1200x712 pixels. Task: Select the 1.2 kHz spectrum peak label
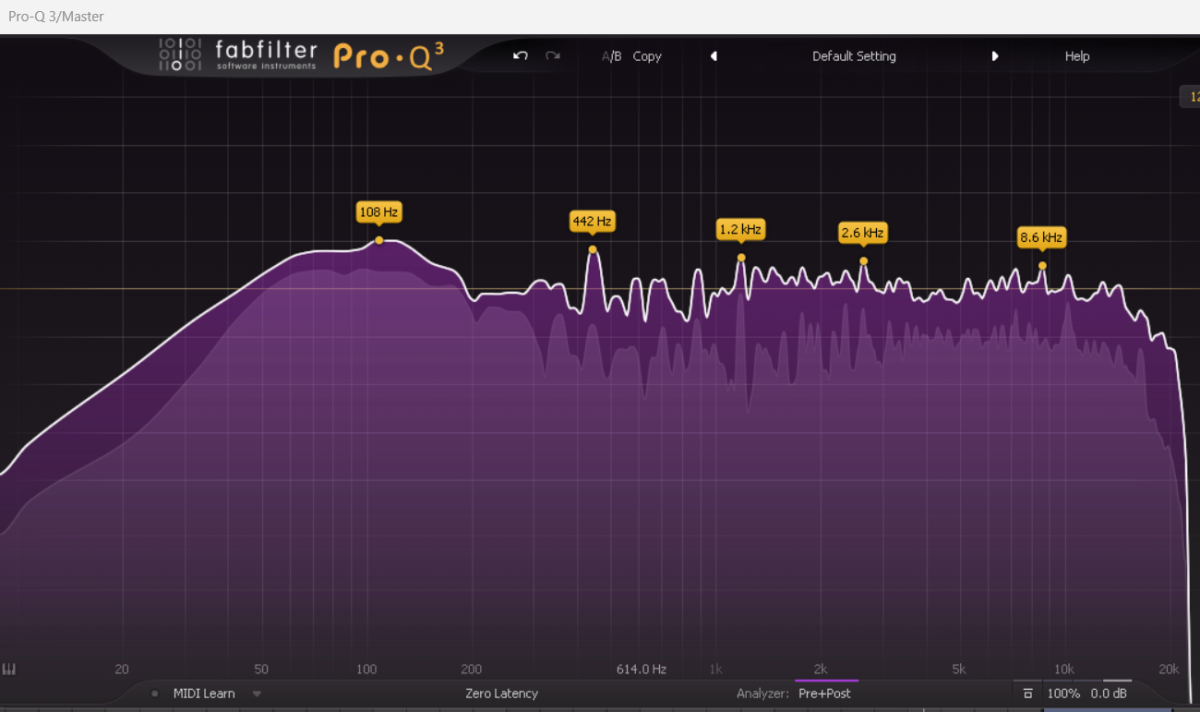[x=740, y=229]
